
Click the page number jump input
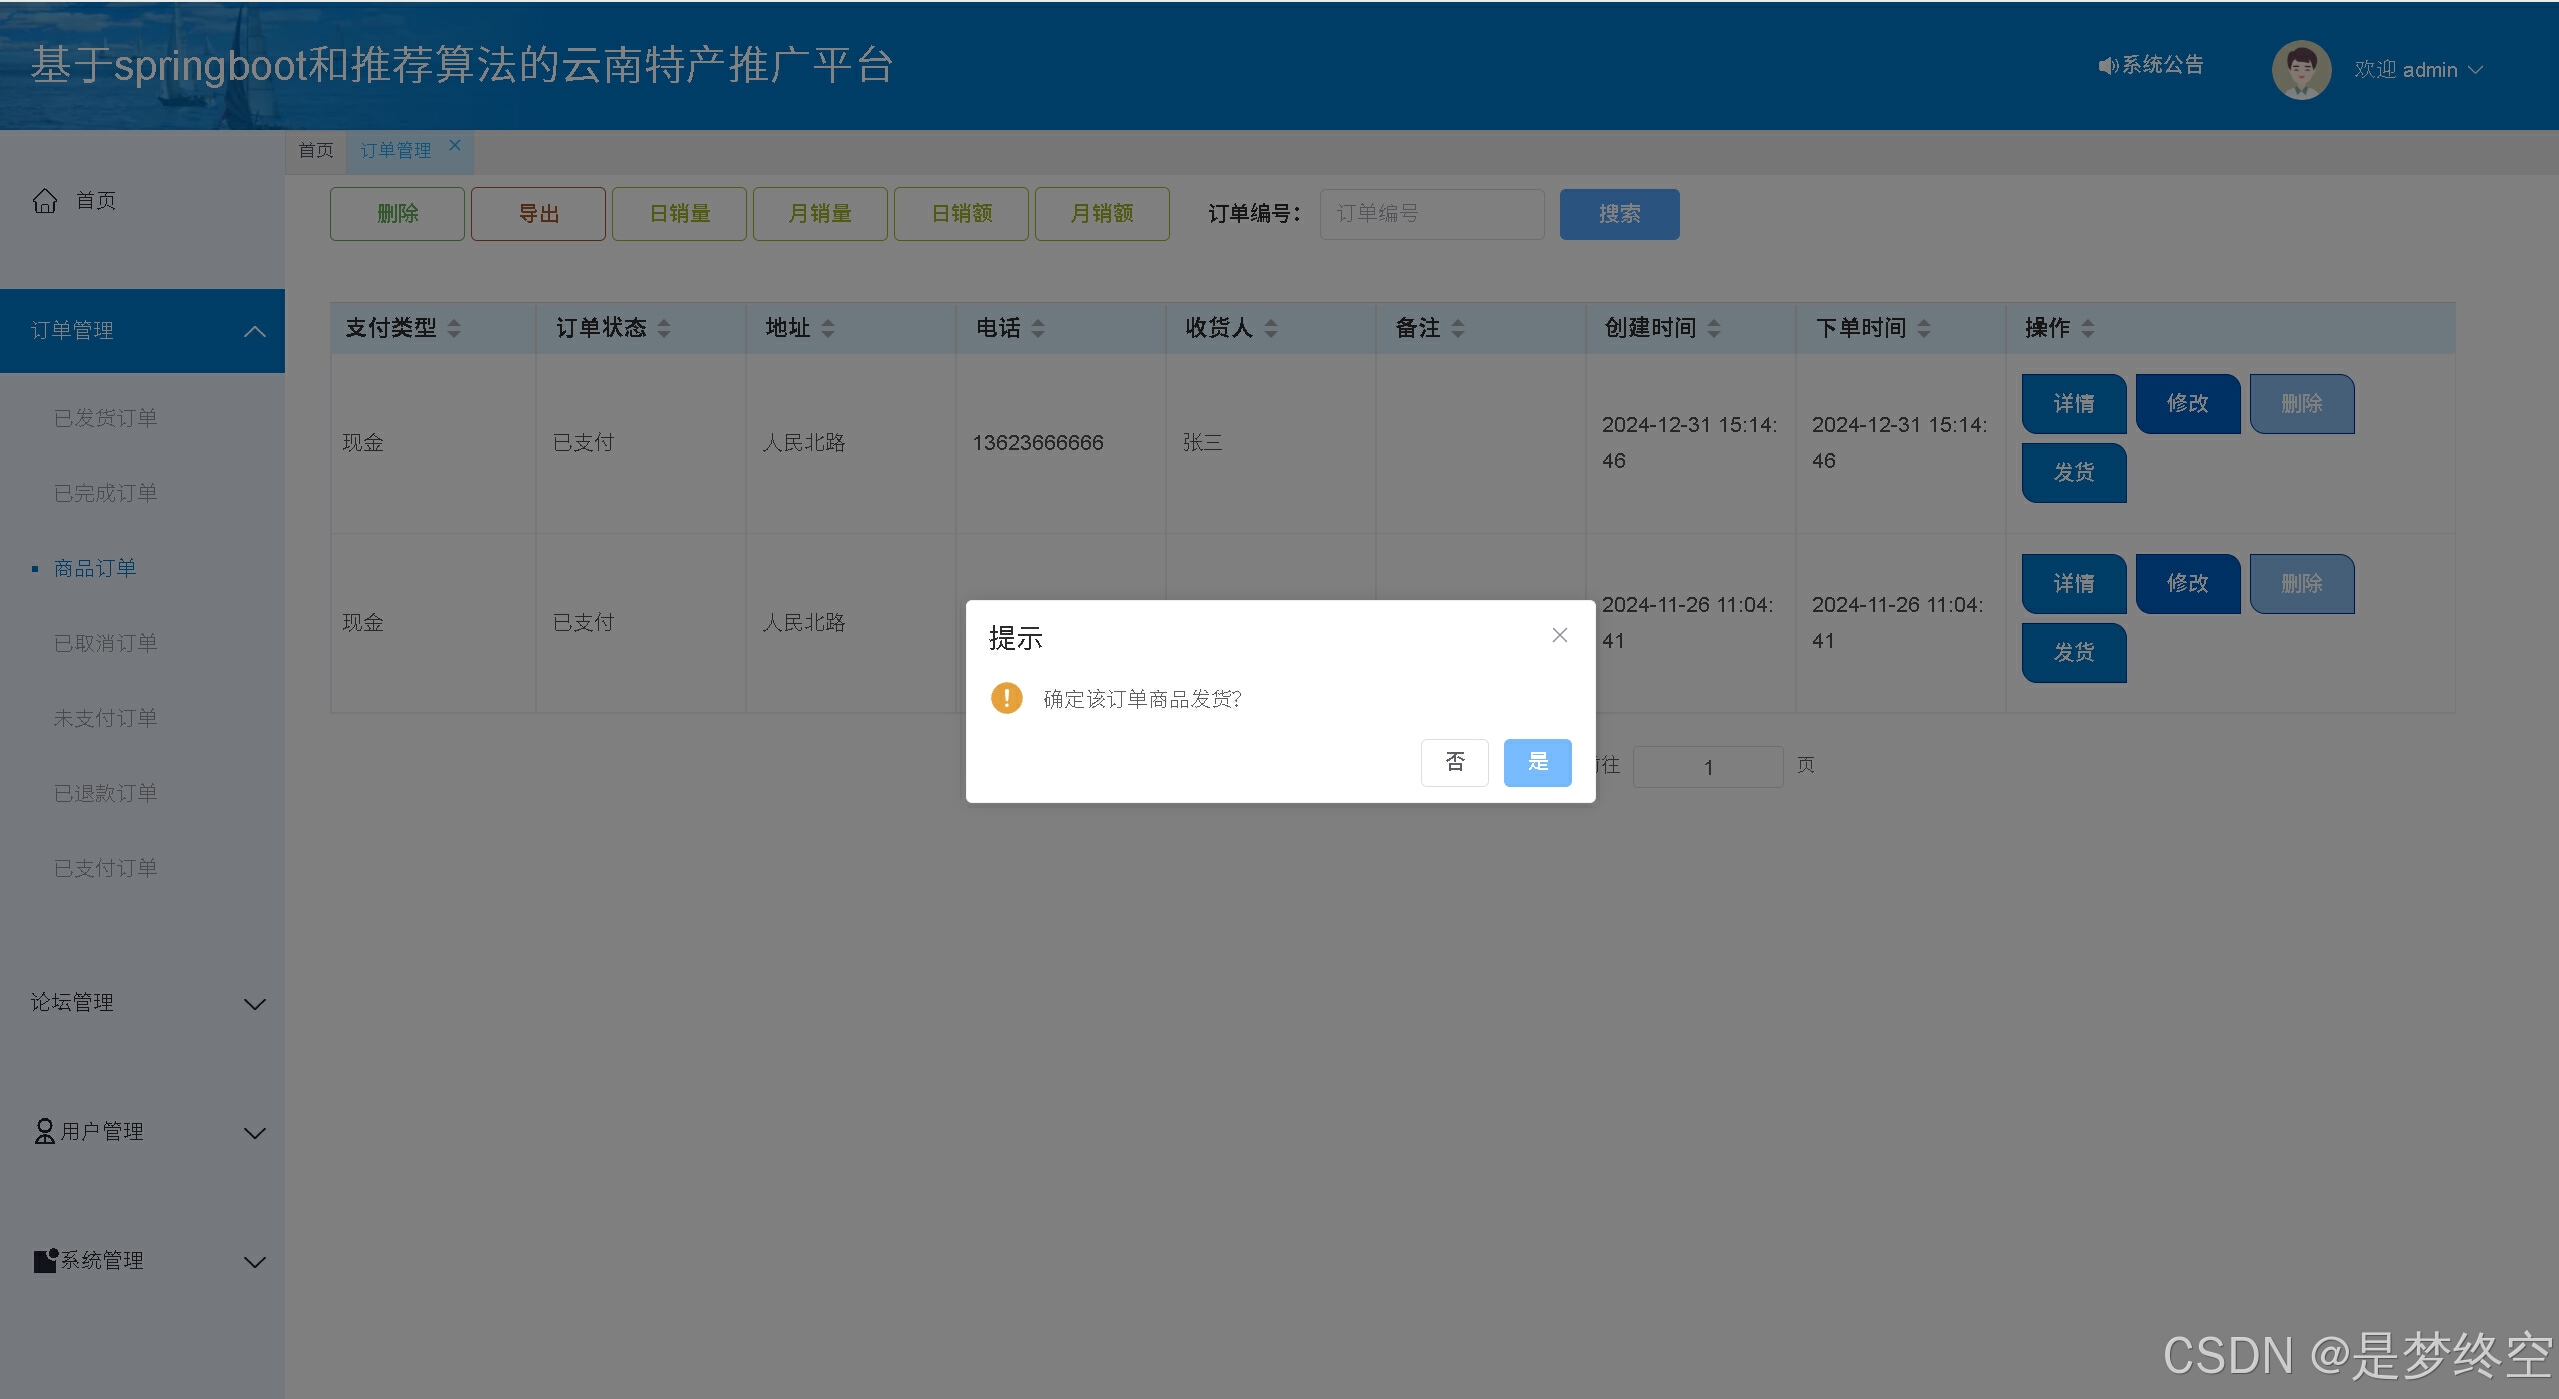coord(1708,767)
